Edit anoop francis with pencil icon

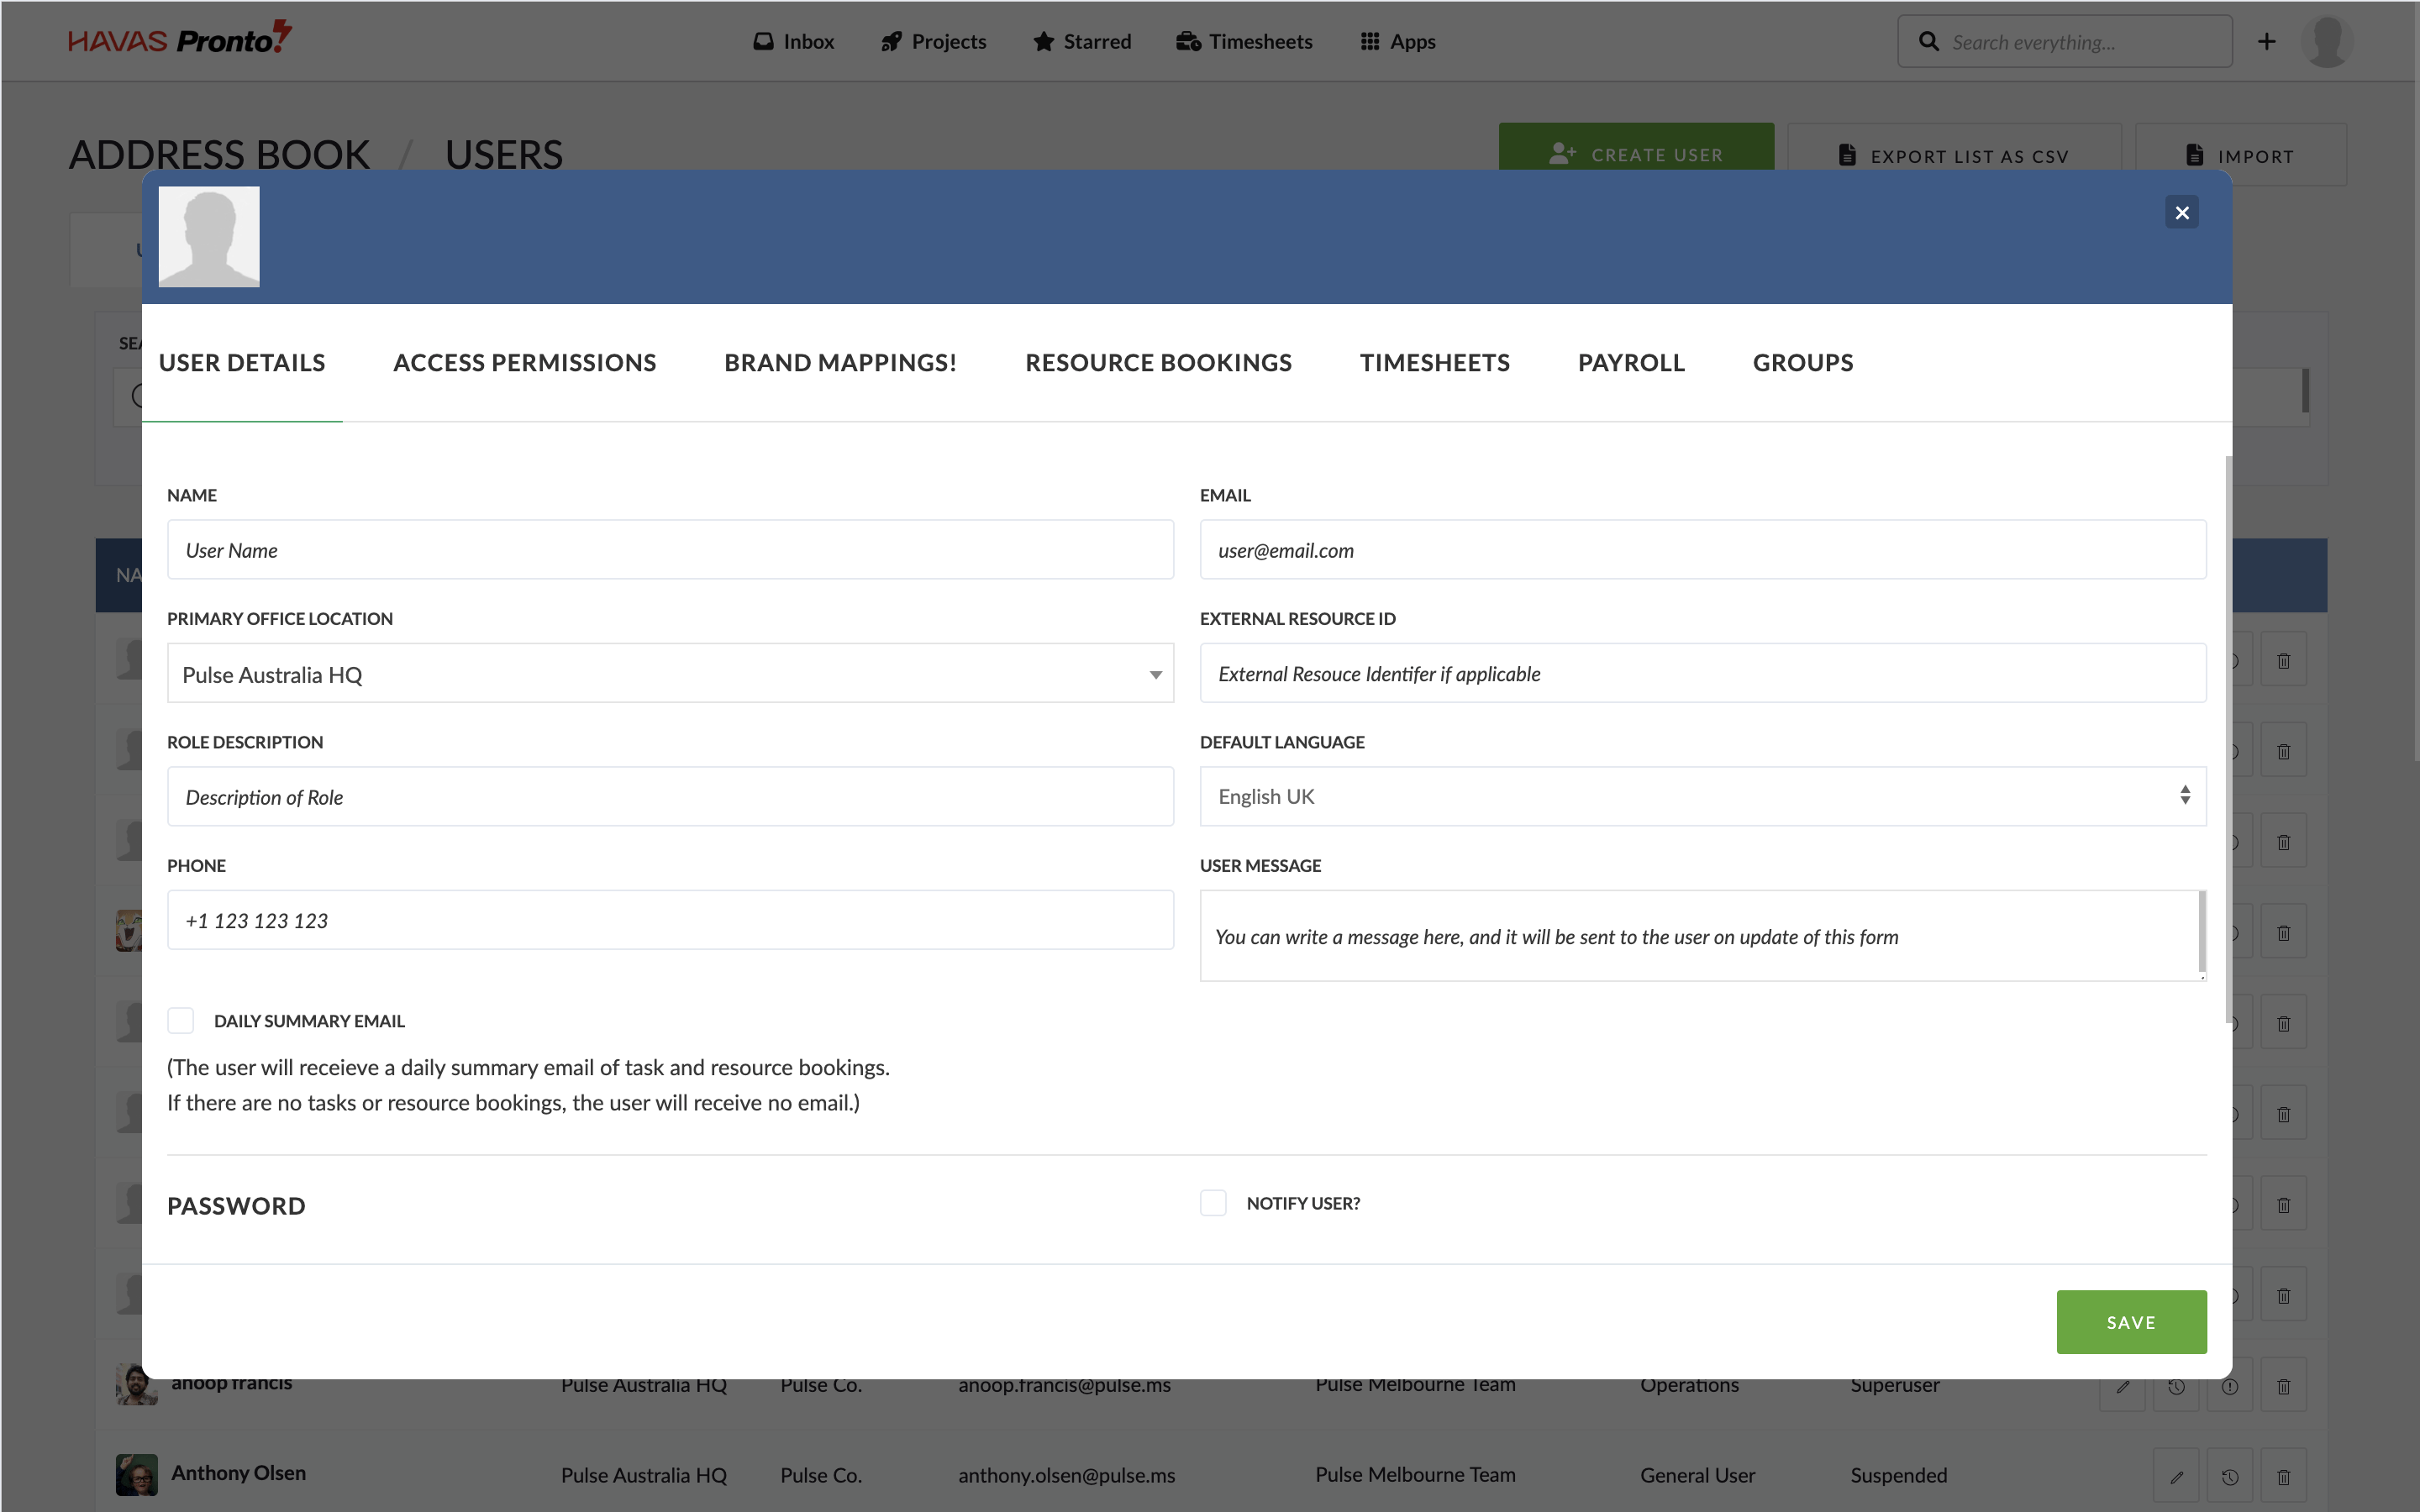[x=2122, y=1386]
